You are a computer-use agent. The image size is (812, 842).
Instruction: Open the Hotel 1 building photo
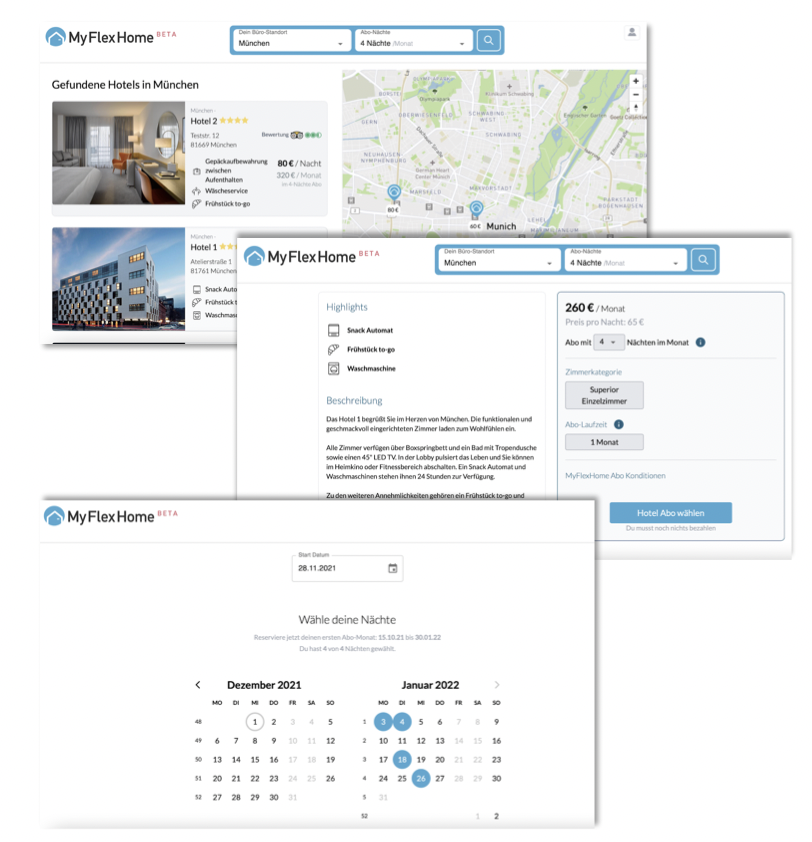point(118,279)
